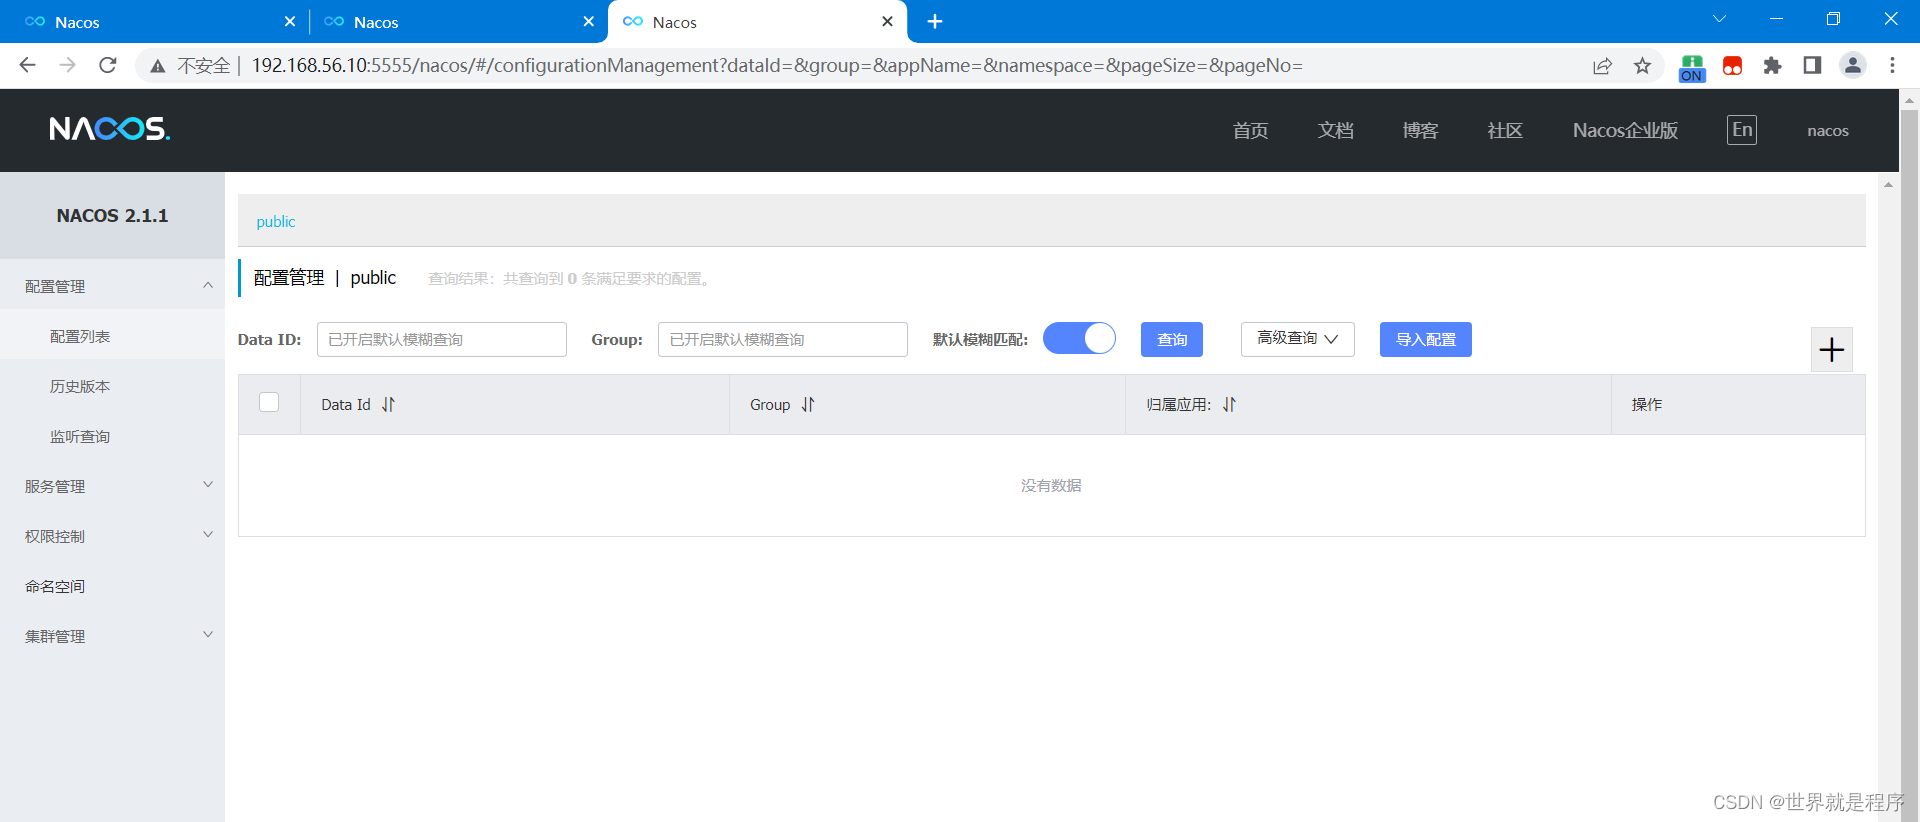The image size is (1920, 822).
Task: Close the active third Nacos tab
Action: tap(887, 21)
